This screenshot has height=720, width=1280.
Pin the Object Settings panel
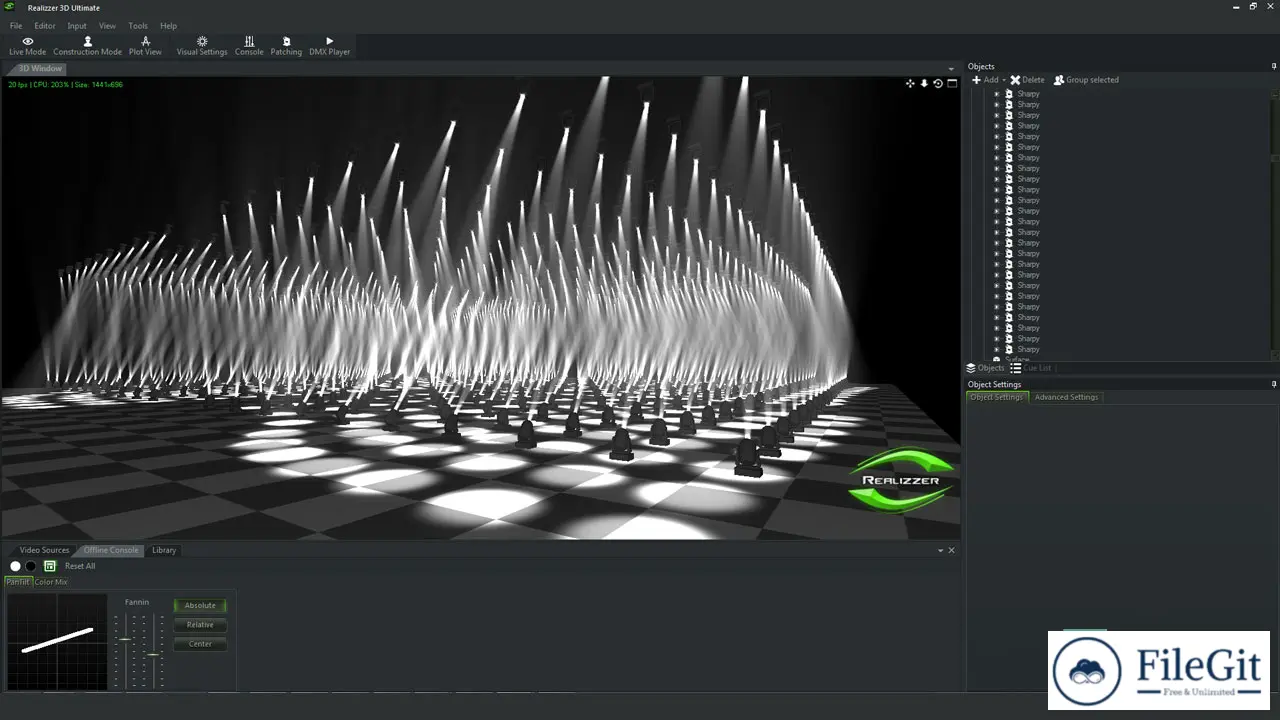[x=1274, y=384]
